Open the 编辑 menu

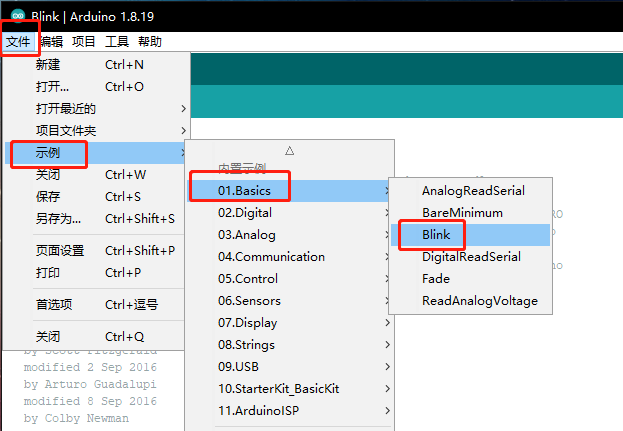[x=51, y=41]
